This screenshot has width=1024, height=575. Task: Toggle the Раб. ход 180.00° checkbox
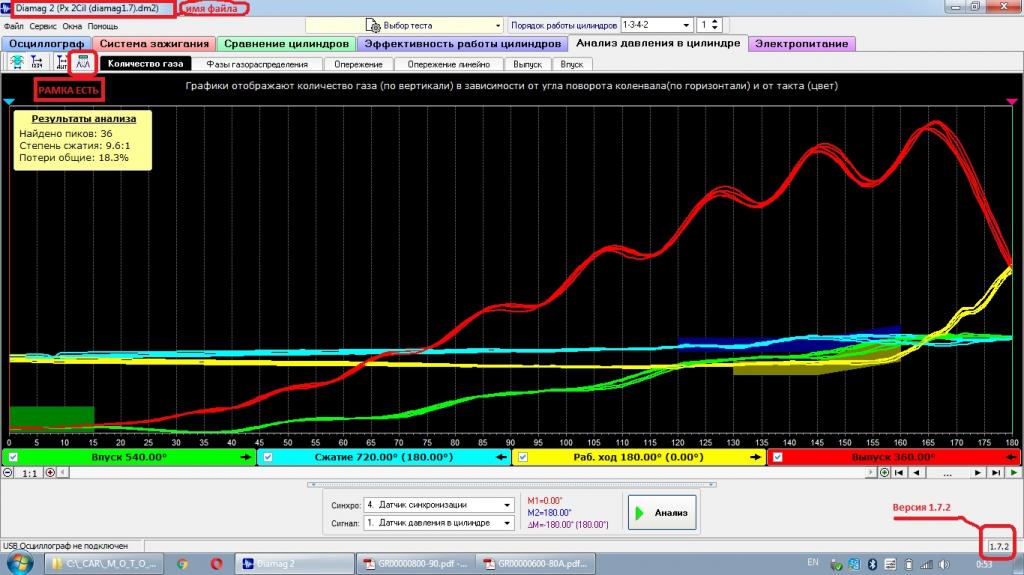(x=522, y=457)
